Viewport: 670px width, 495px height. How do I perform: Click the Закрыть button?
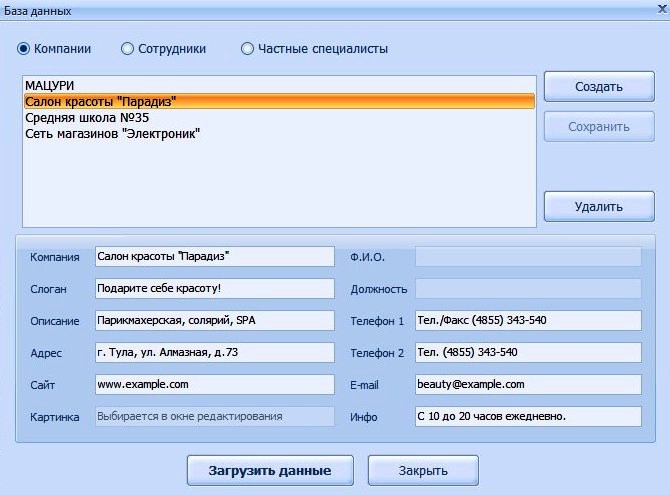point(423,471)
